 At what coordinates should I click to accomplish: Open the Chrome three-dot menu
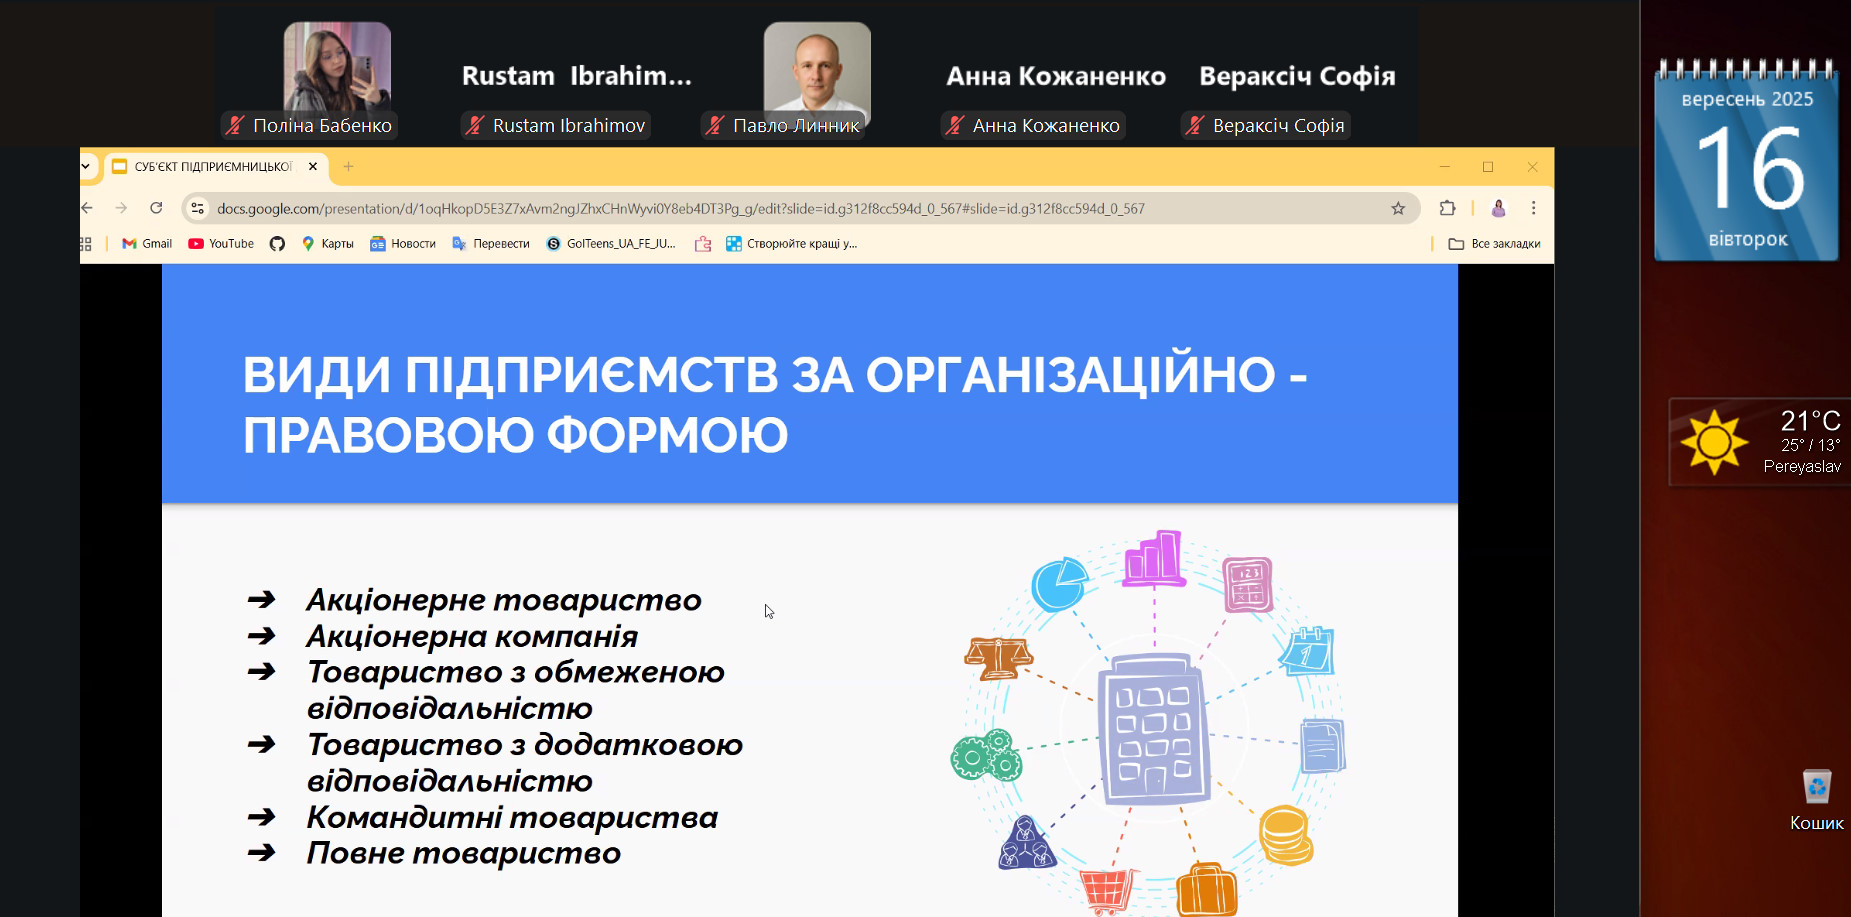[x=1533, y=208]
